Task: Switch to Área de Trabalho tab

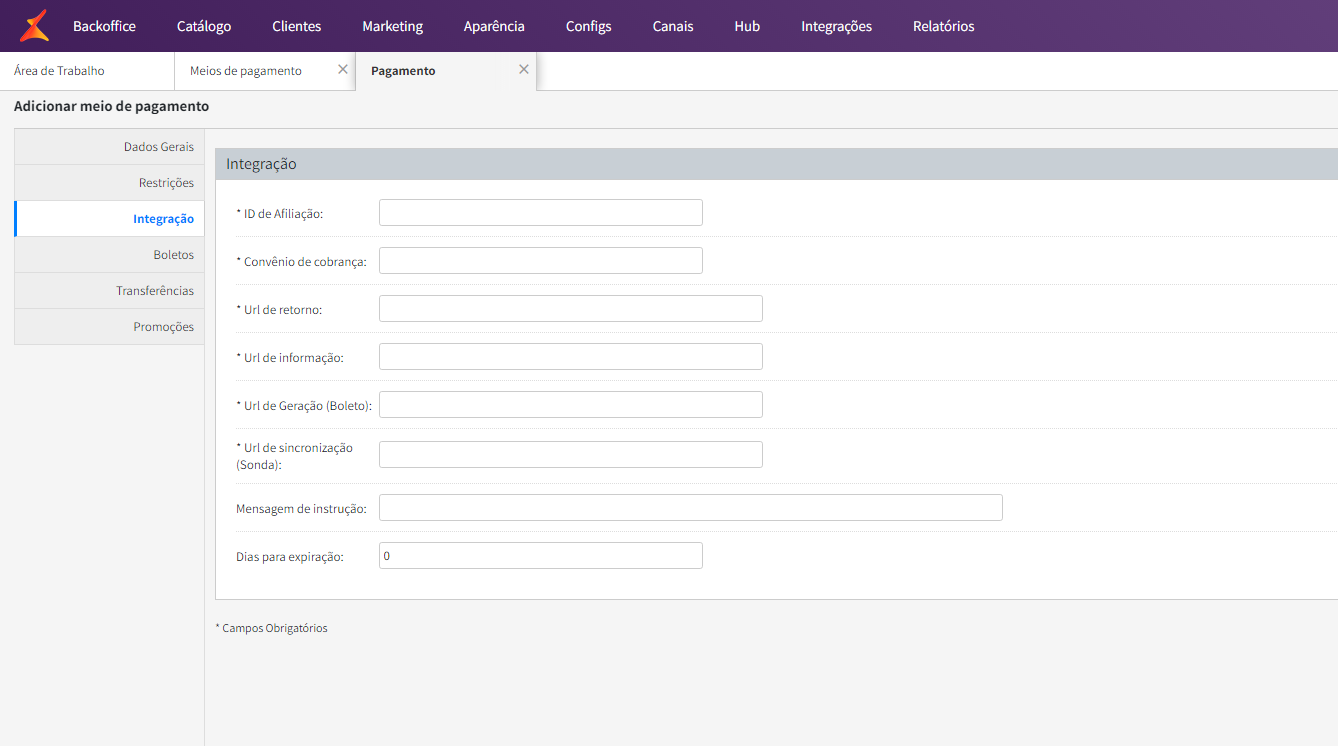Action: [x=87, y=71]
